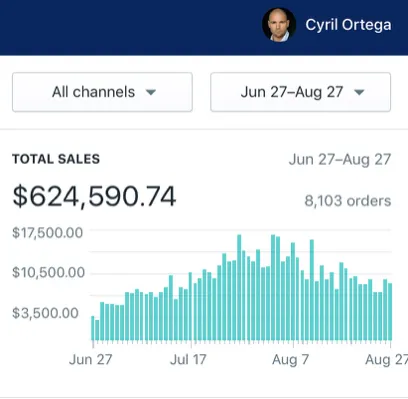
Task: Click the $17,500.00 y-axis label
Action: (47, 233)
